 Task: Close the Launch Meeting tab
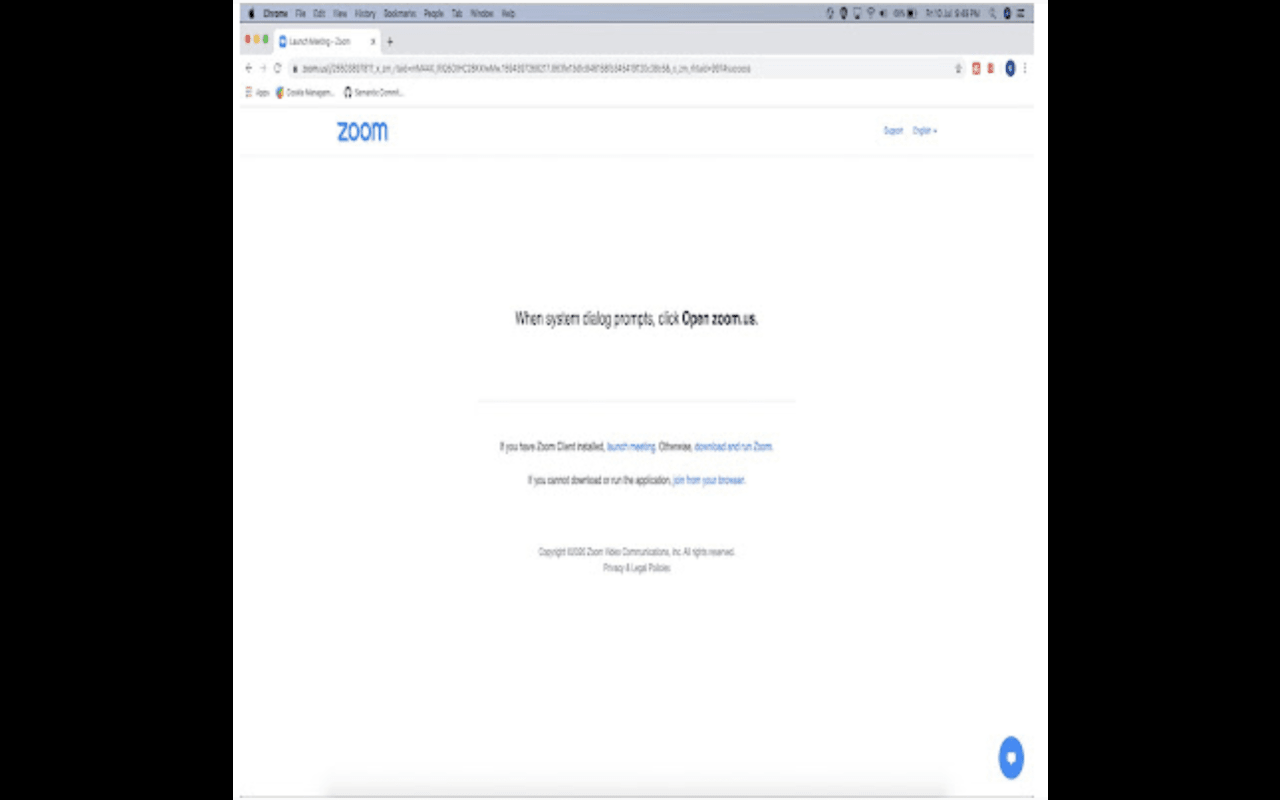pyautogui.click(x=373, y=41)
